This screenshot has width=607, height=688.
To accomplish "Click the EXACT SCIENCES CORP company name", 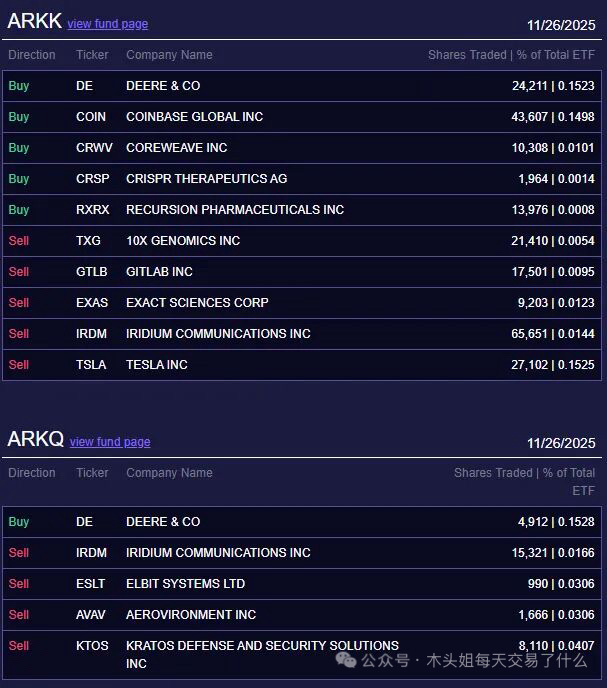I will 198,303.
